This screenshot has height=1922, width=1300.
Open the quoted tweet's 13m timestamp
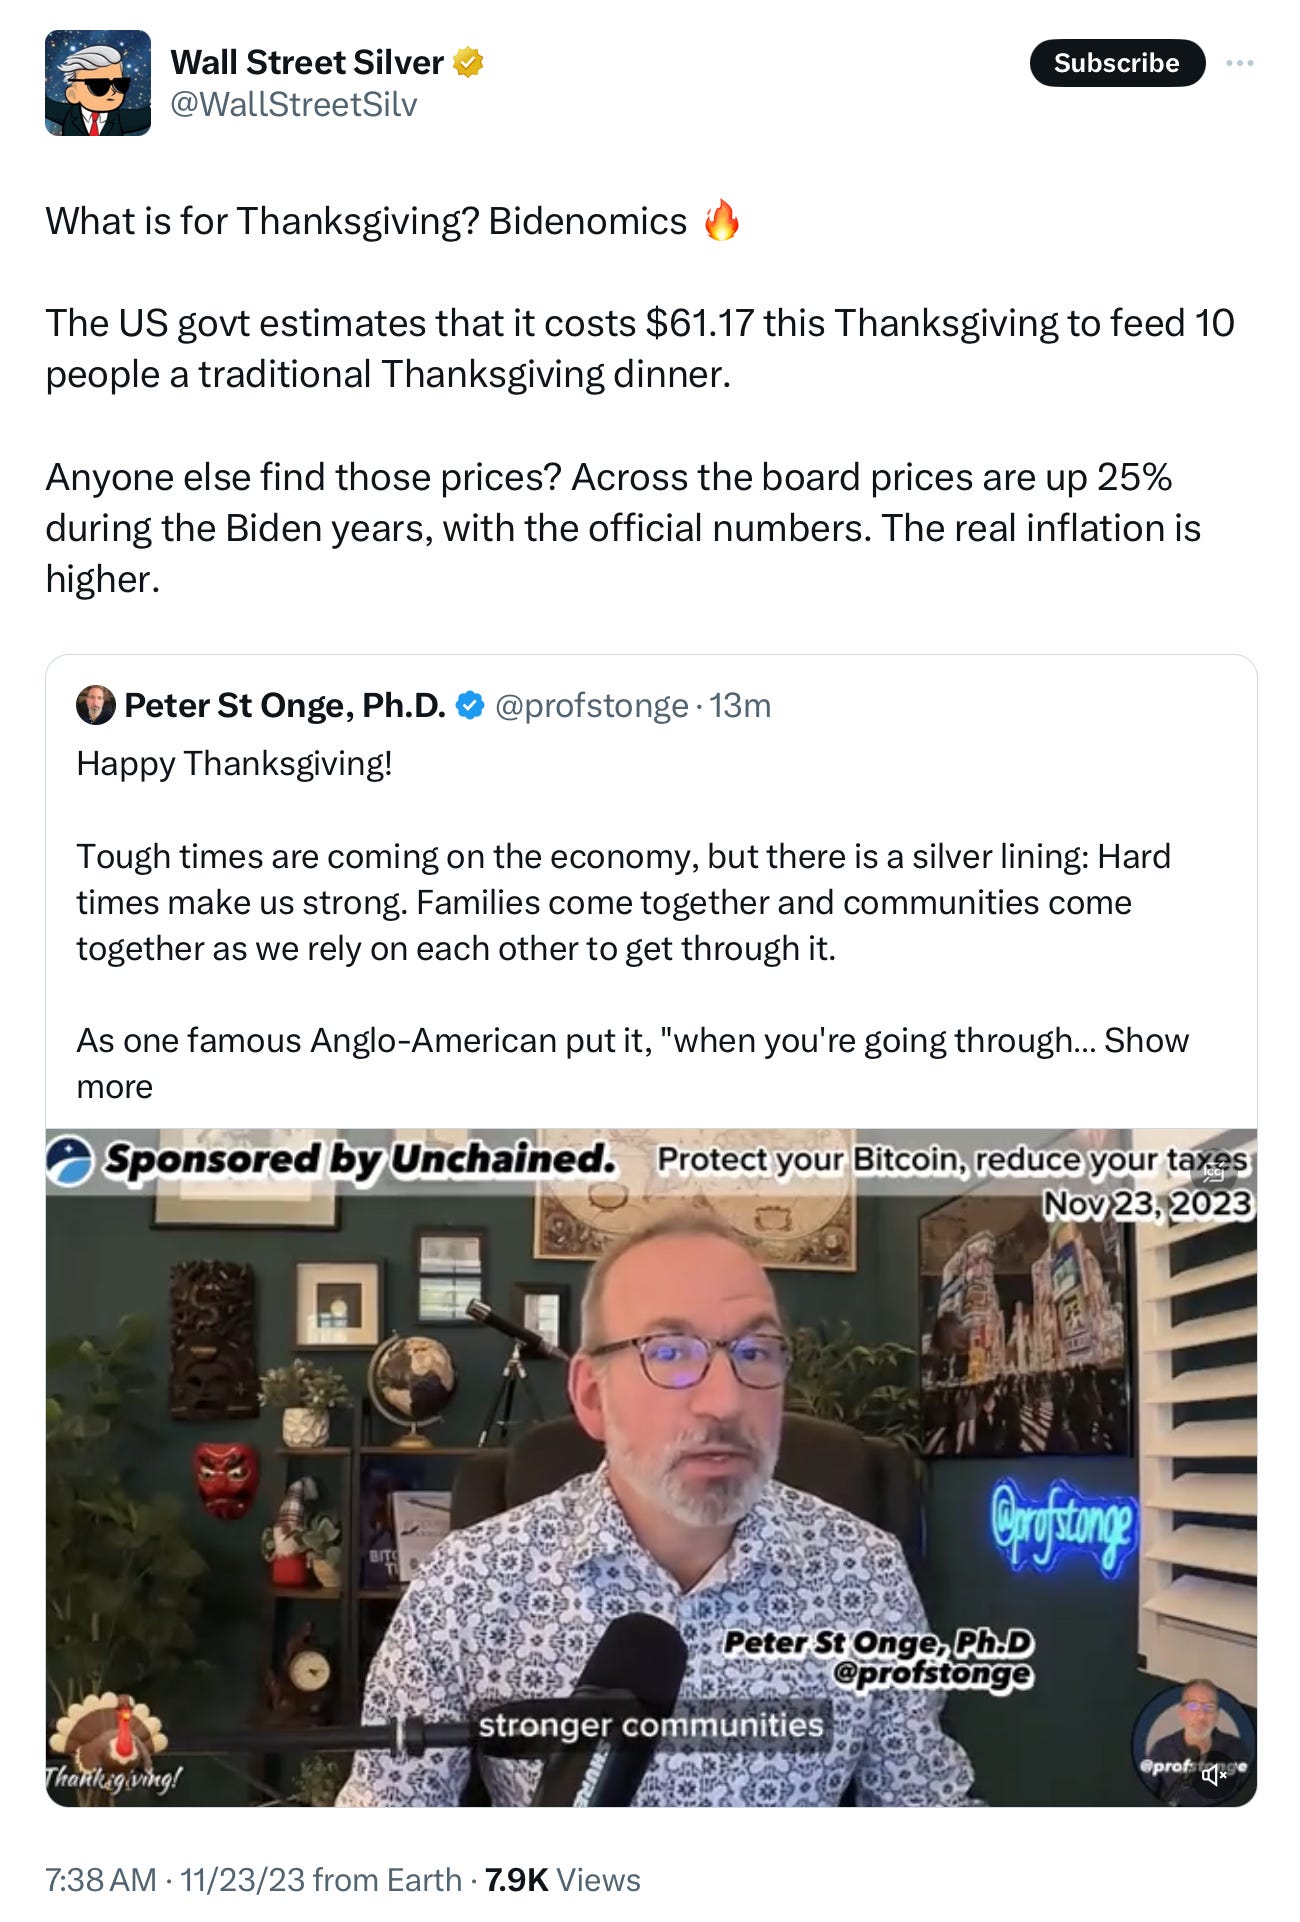(740, 705)
